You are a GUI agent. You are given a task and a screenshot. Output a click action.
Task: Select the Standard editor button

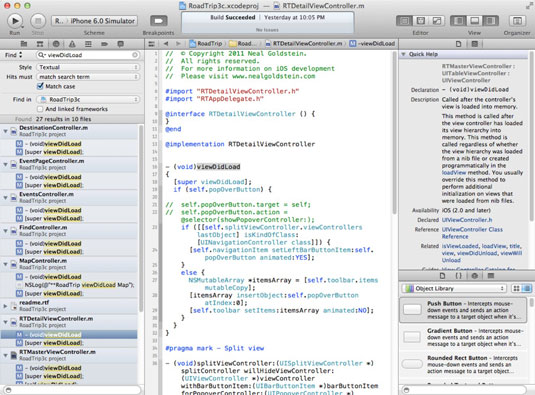404,21
